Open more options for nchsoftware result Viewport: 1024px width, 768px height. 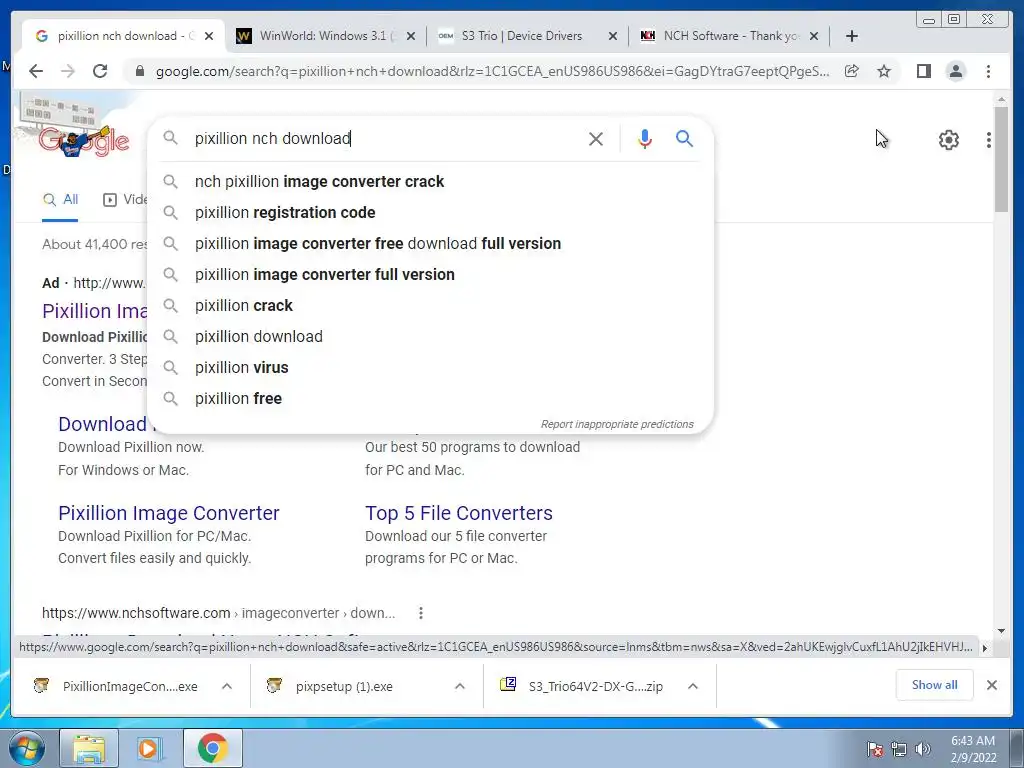click(421, 613)
